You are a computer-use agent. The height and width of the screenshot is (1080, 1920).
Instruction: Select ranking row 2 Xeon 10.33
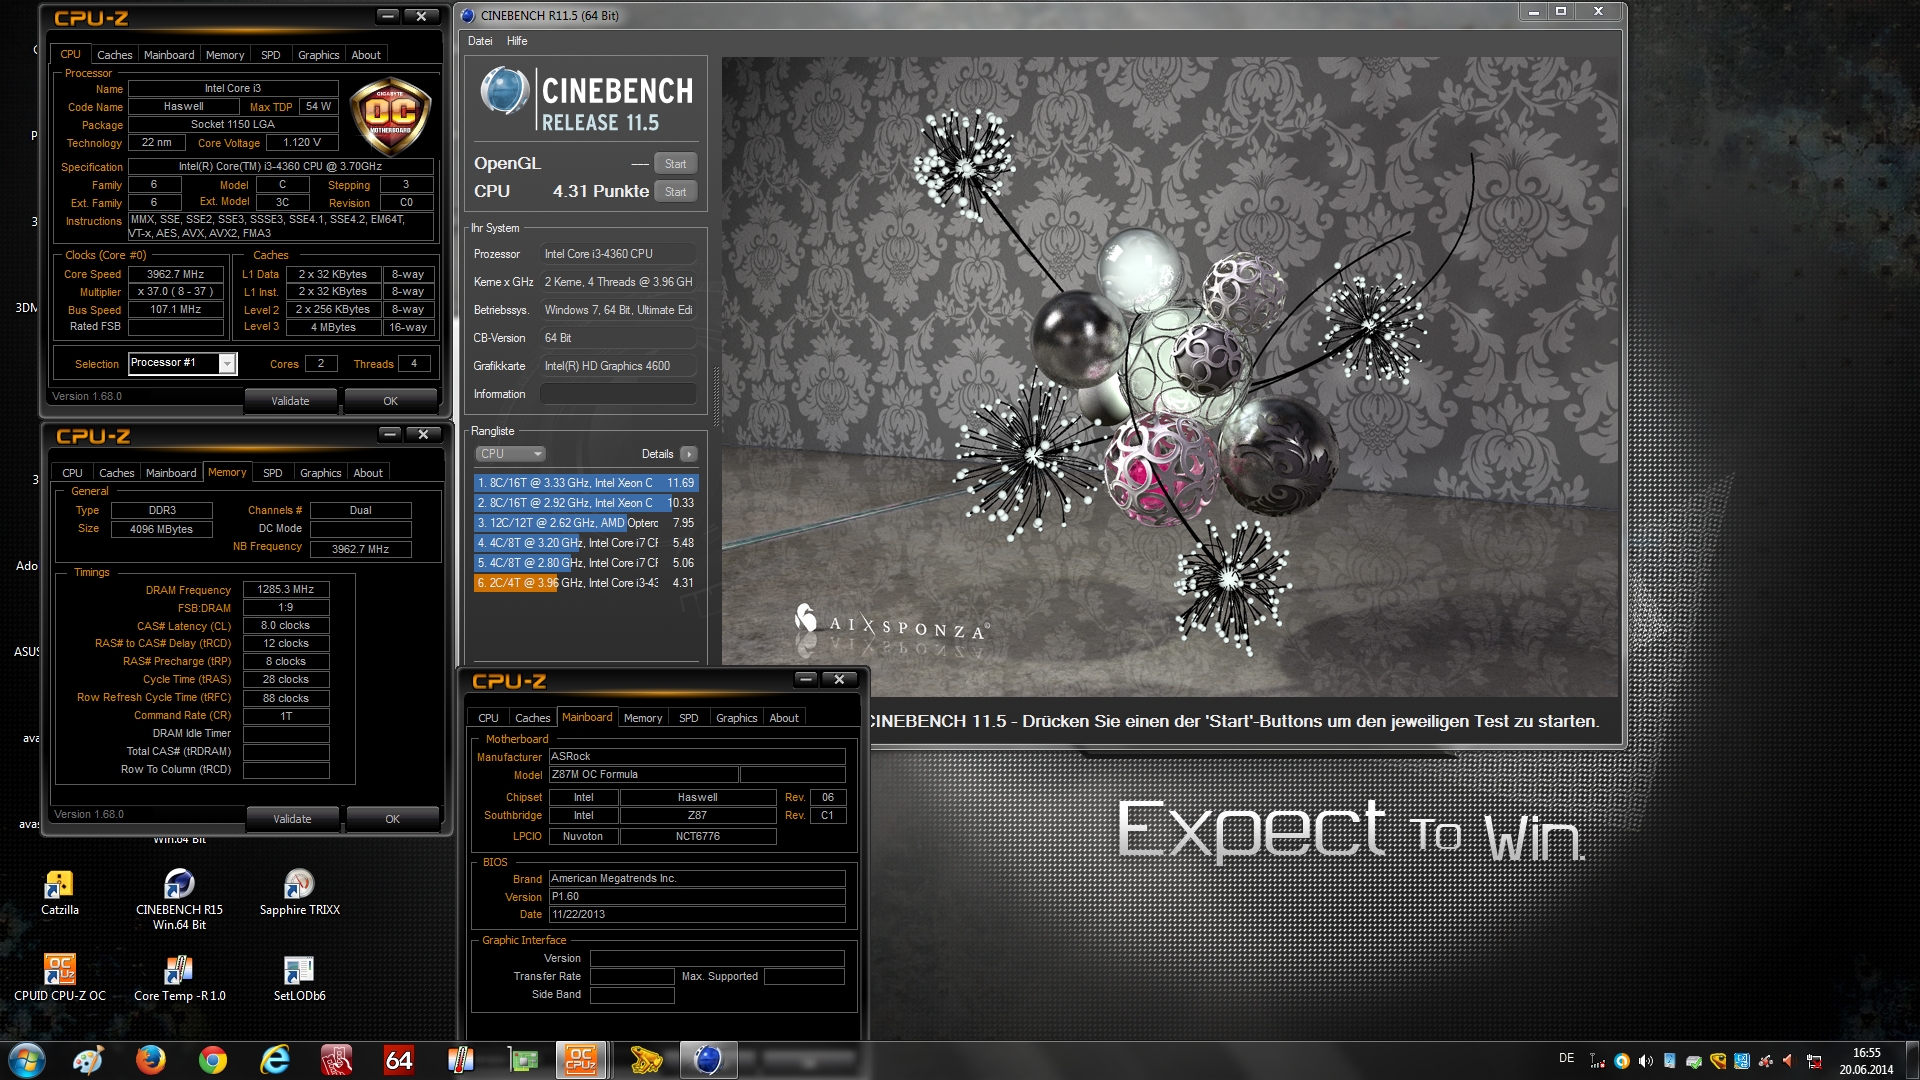586,503
